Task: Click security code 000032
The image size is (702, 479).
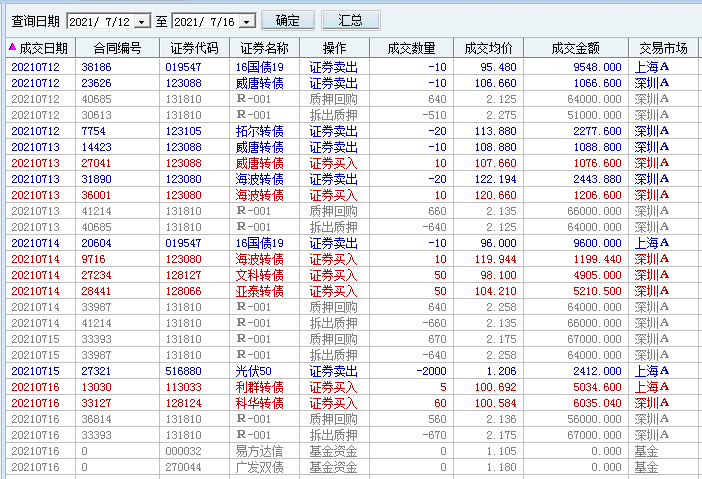Action: point(184,451)
